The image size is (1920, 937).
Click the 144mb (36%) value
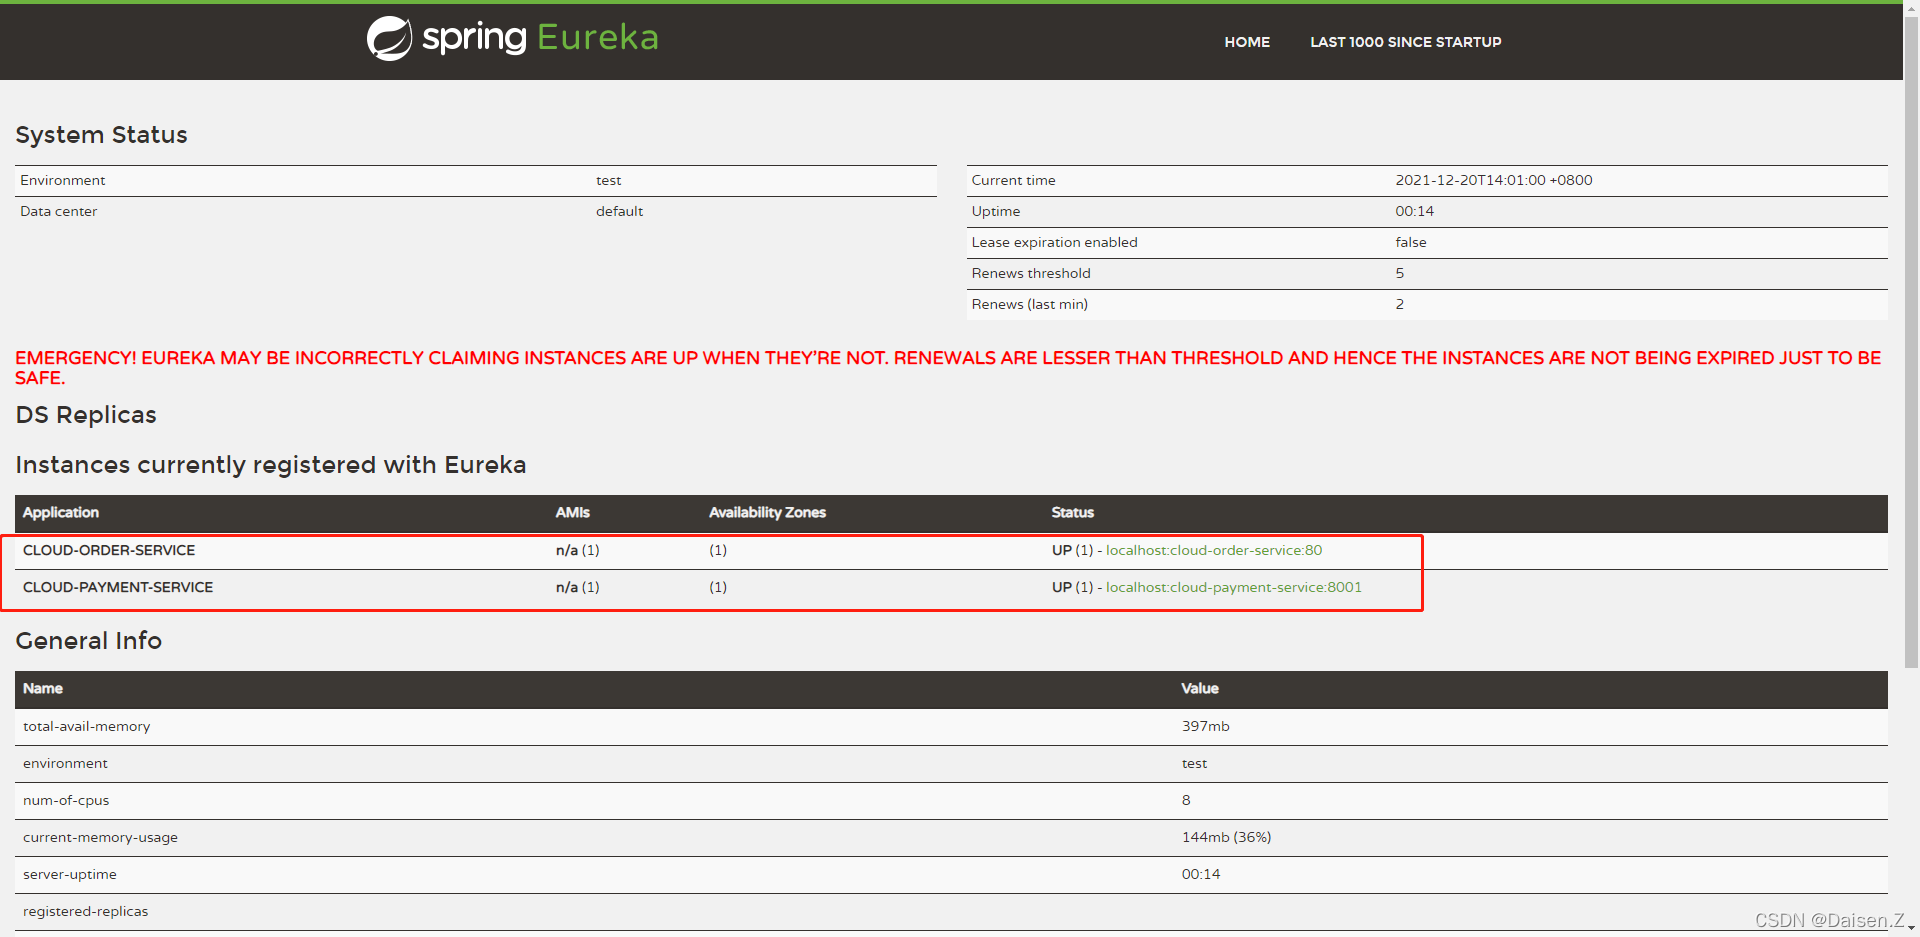pos(1227,837)
